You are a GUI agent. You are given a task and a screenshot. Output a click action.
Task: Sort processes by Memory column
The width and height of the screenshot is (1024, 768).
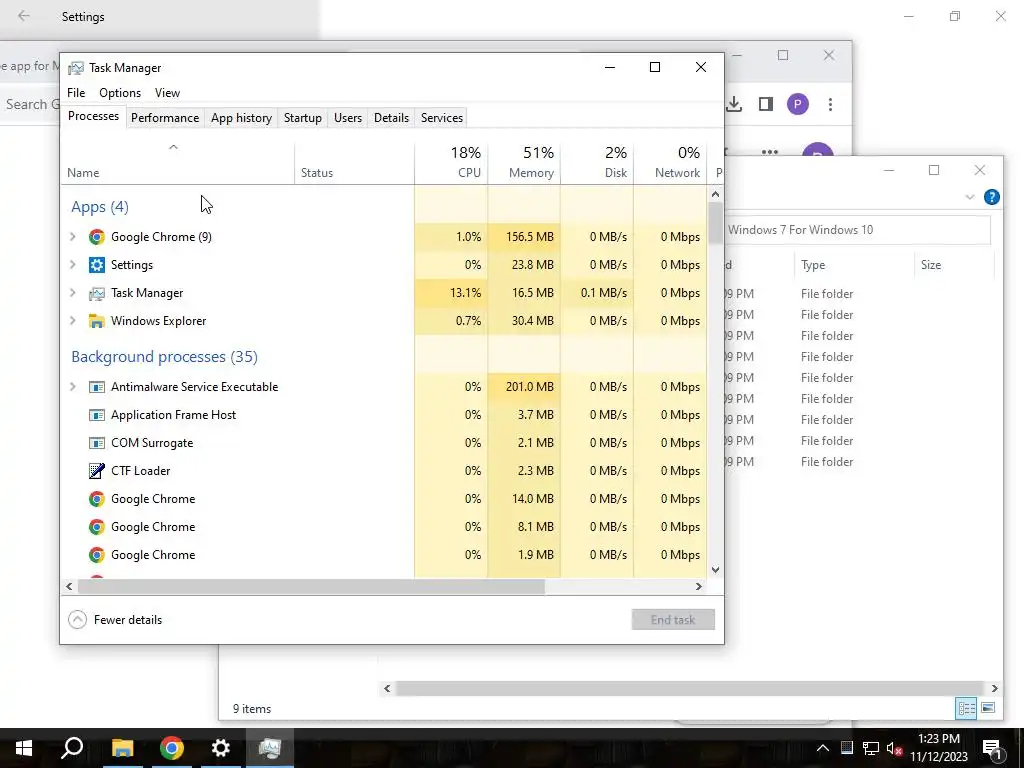[524, 162]
